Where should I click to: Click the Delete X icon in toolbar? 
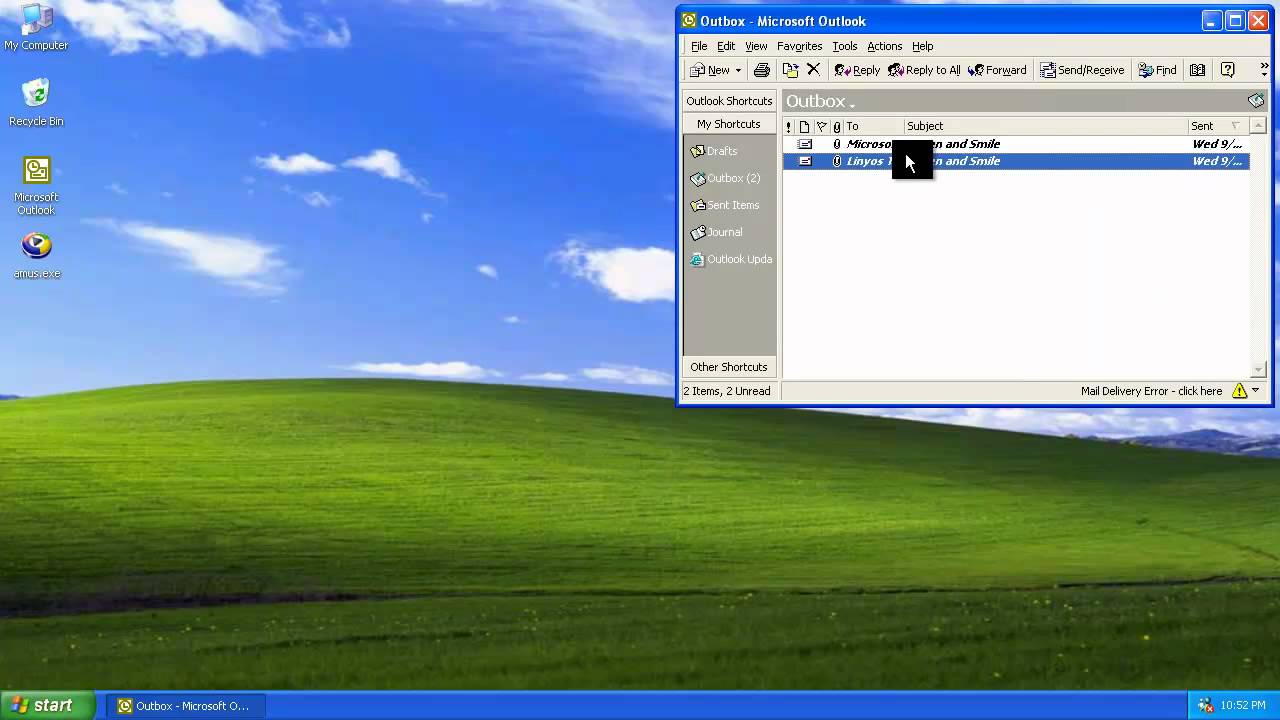pyautogui.click(x=813, y=70)
